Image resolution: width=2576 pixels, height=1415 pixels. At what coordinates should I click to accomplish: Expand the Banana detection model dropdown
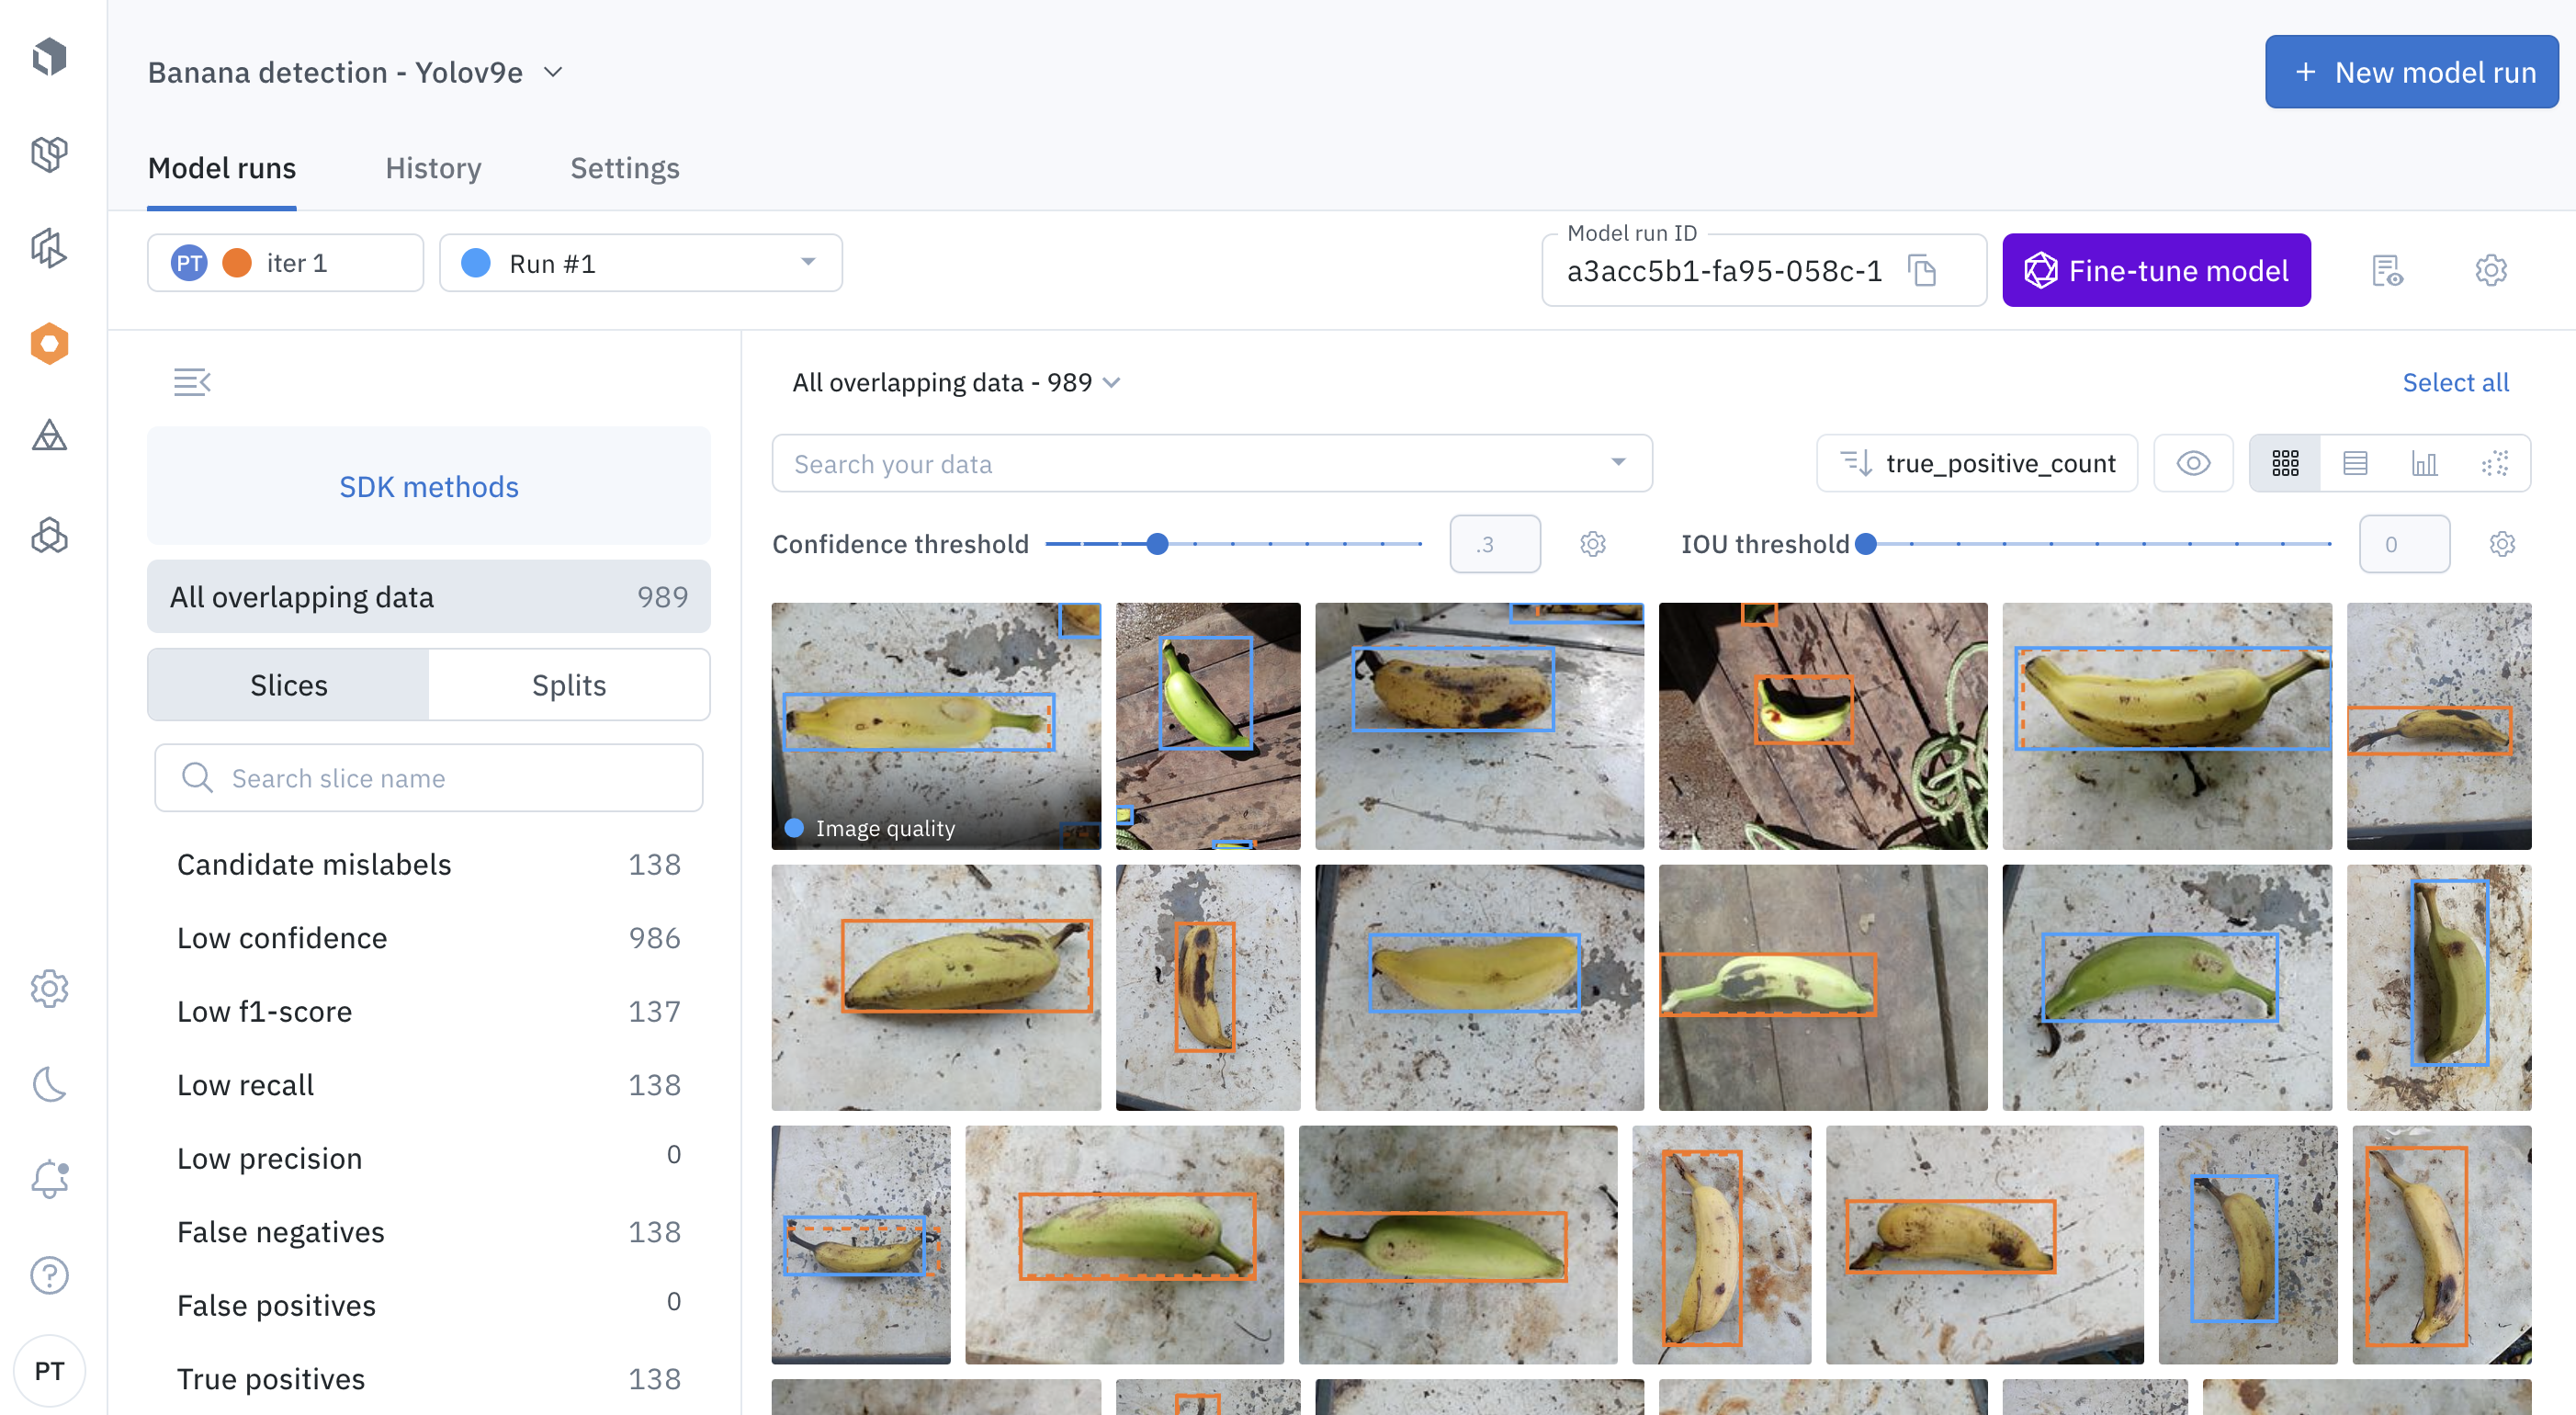click(553, 72)
